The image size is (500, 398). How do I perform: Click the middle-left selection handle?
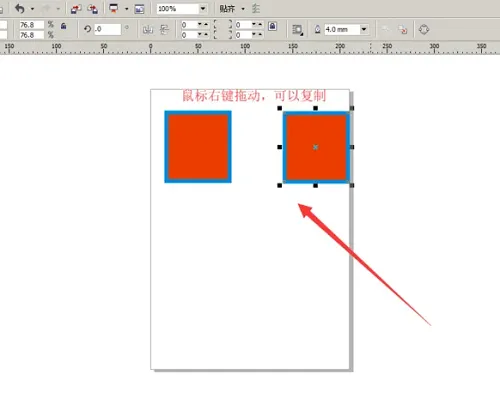pyautogui.click(x=280, y=147)
